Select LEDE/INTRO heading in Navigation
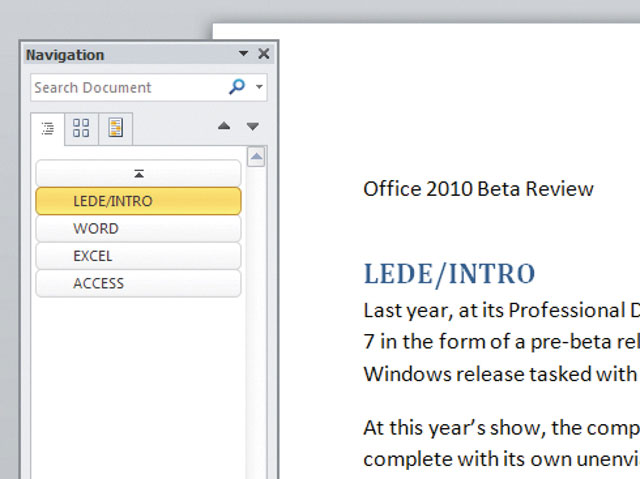 click(x=138, y=201)
